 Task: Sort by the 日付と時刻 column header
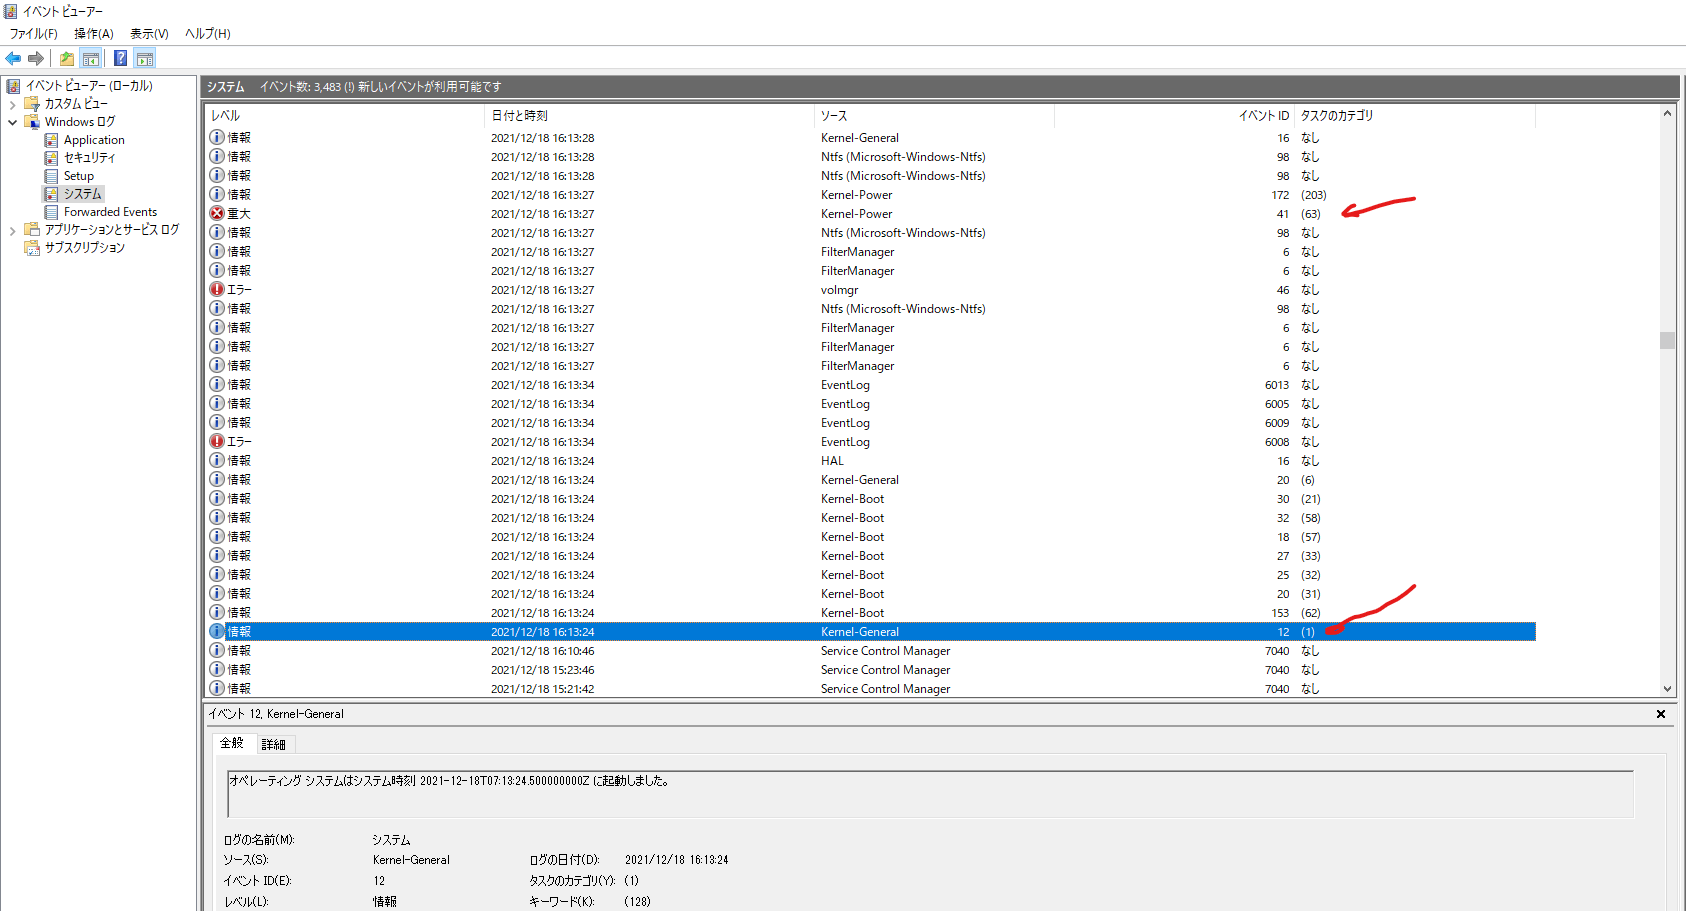[649, 116]
